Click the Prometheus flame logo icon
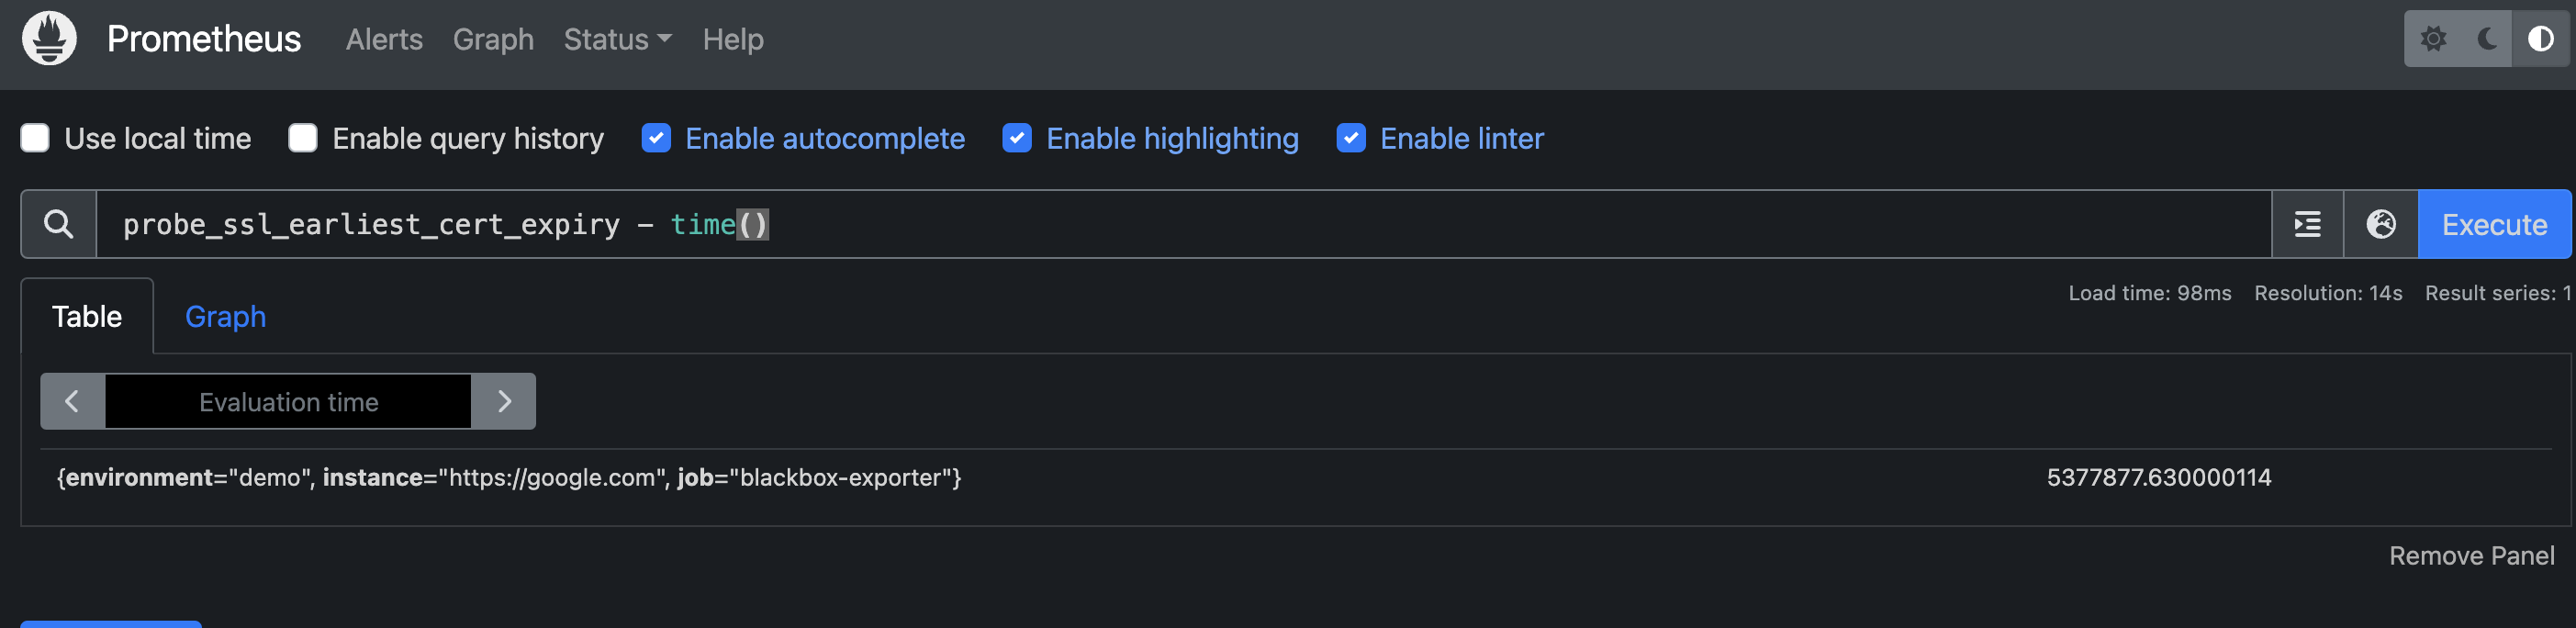The width and height of the screenshot is (2576, 628). [x=49, y=39]
